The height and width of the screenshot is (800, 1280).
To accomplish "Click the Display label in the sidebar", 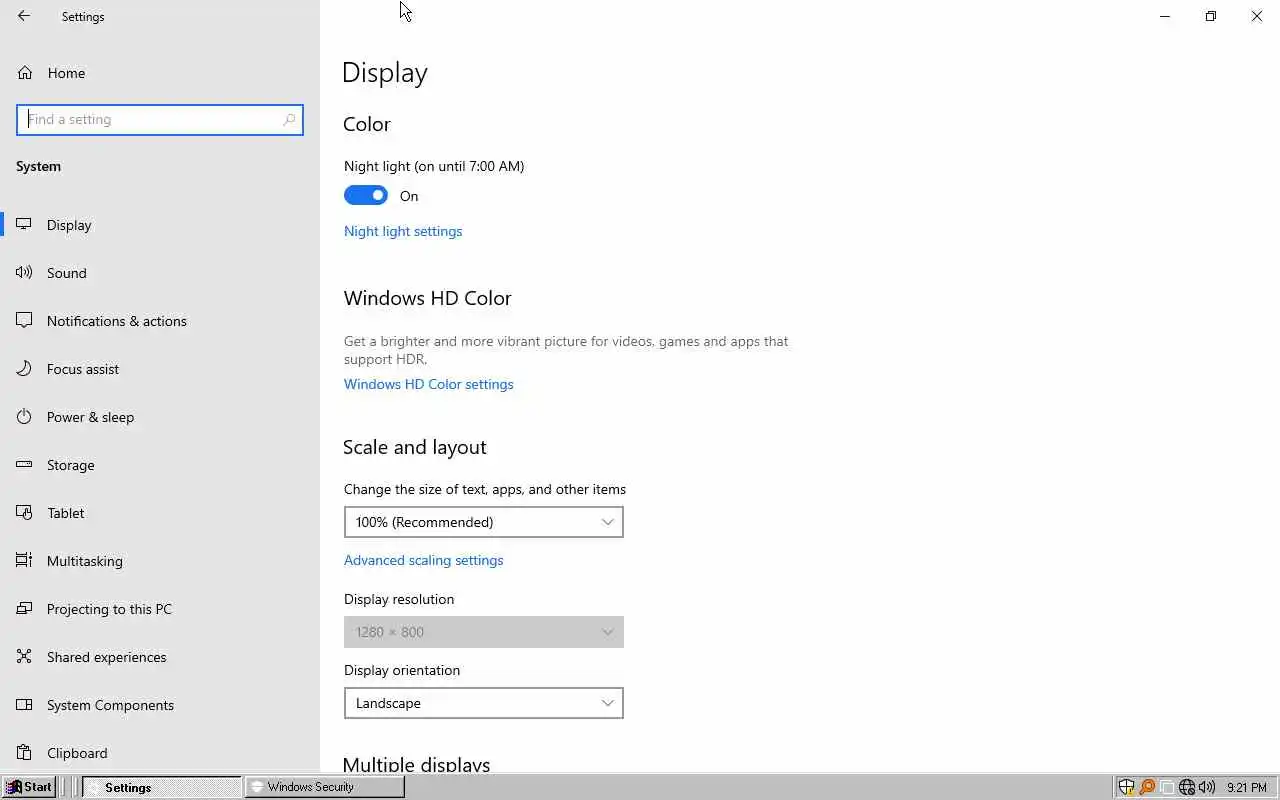I will (69, 225).
